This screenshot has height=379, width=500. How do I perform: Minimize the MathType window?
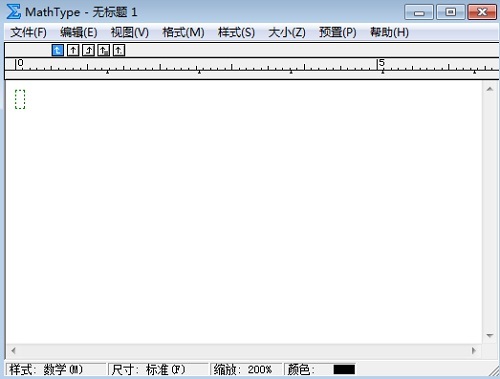[x=419, y=12]
